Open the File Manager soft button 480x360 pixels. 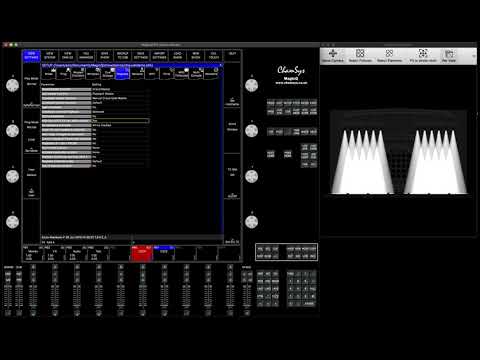coord(86,56)
